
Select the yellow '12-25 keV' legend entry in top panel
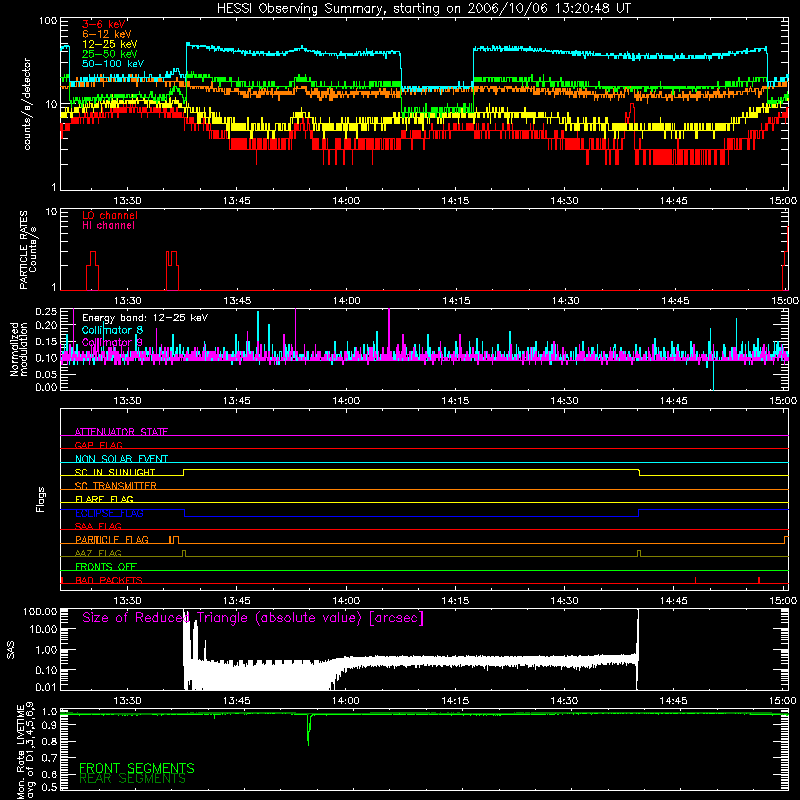(110, 44)
